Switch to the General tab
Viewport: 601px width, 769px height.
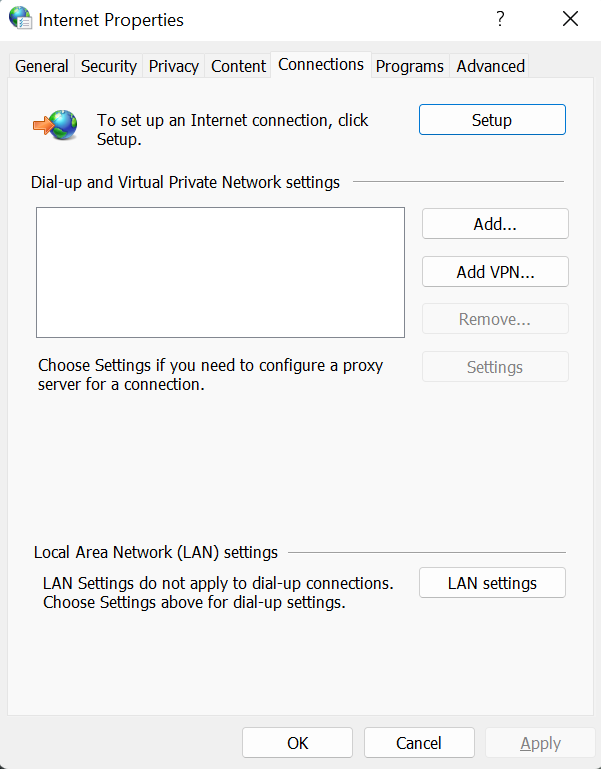click(42, 66)
